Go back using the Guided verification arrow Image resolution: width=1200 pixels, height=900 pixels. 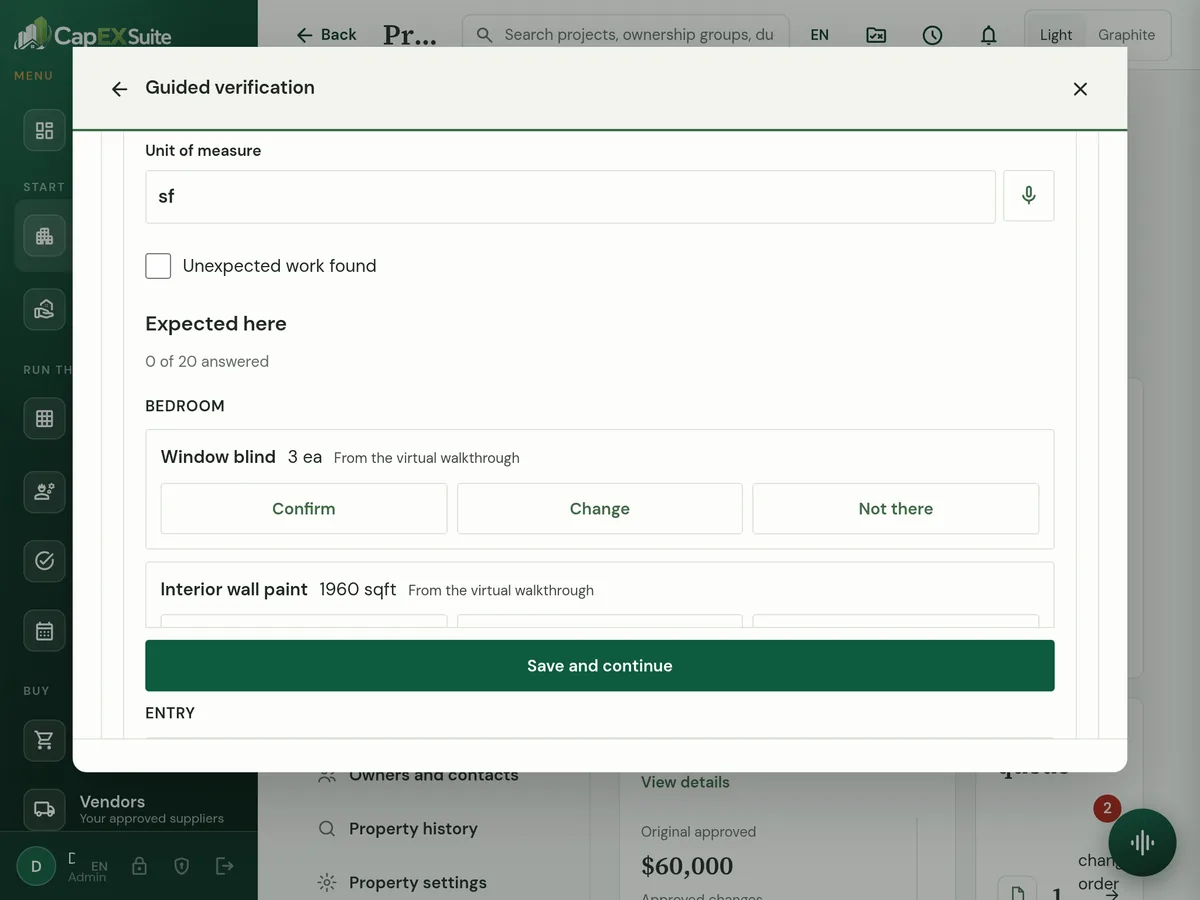[119, 89]
